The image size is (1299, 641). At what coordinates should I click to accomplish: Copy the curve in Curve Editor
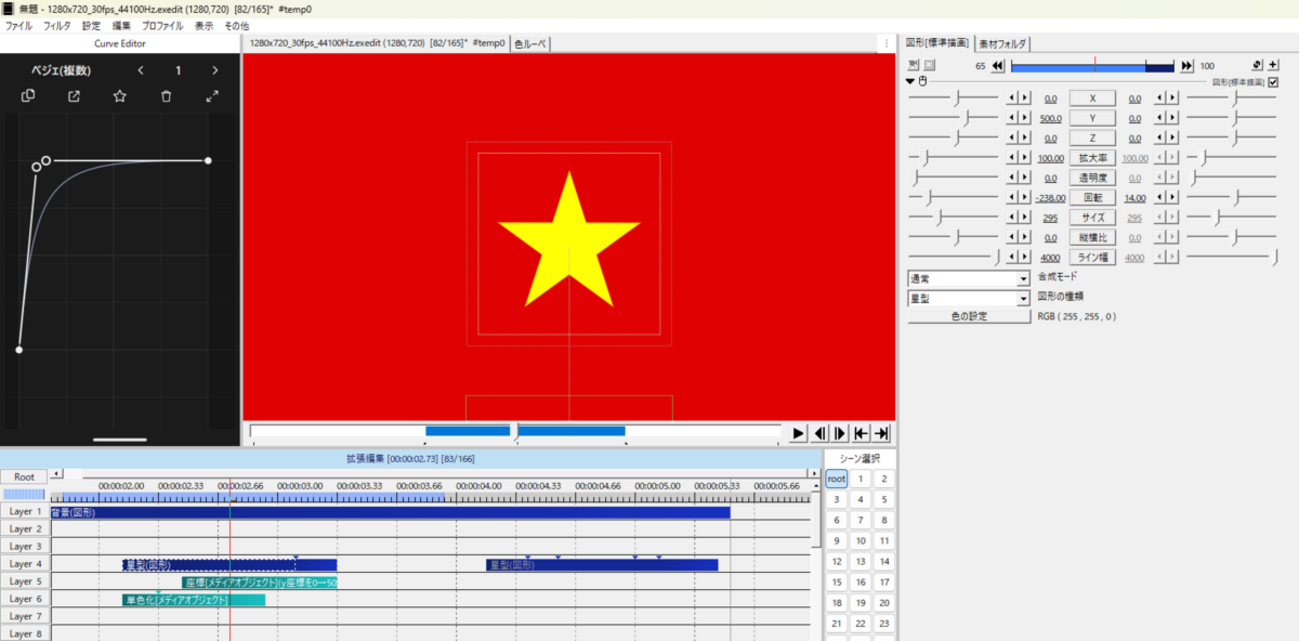point(28,96)
